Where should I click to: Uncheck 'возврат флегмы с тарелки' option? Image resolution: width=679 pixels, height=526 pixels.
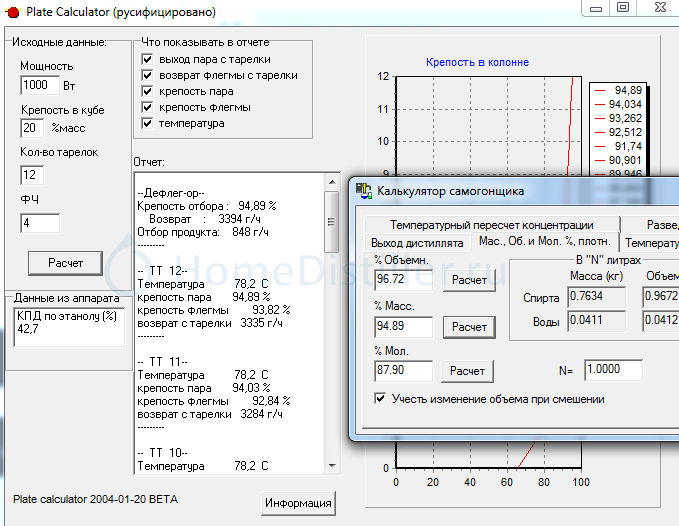click(148, 76)
